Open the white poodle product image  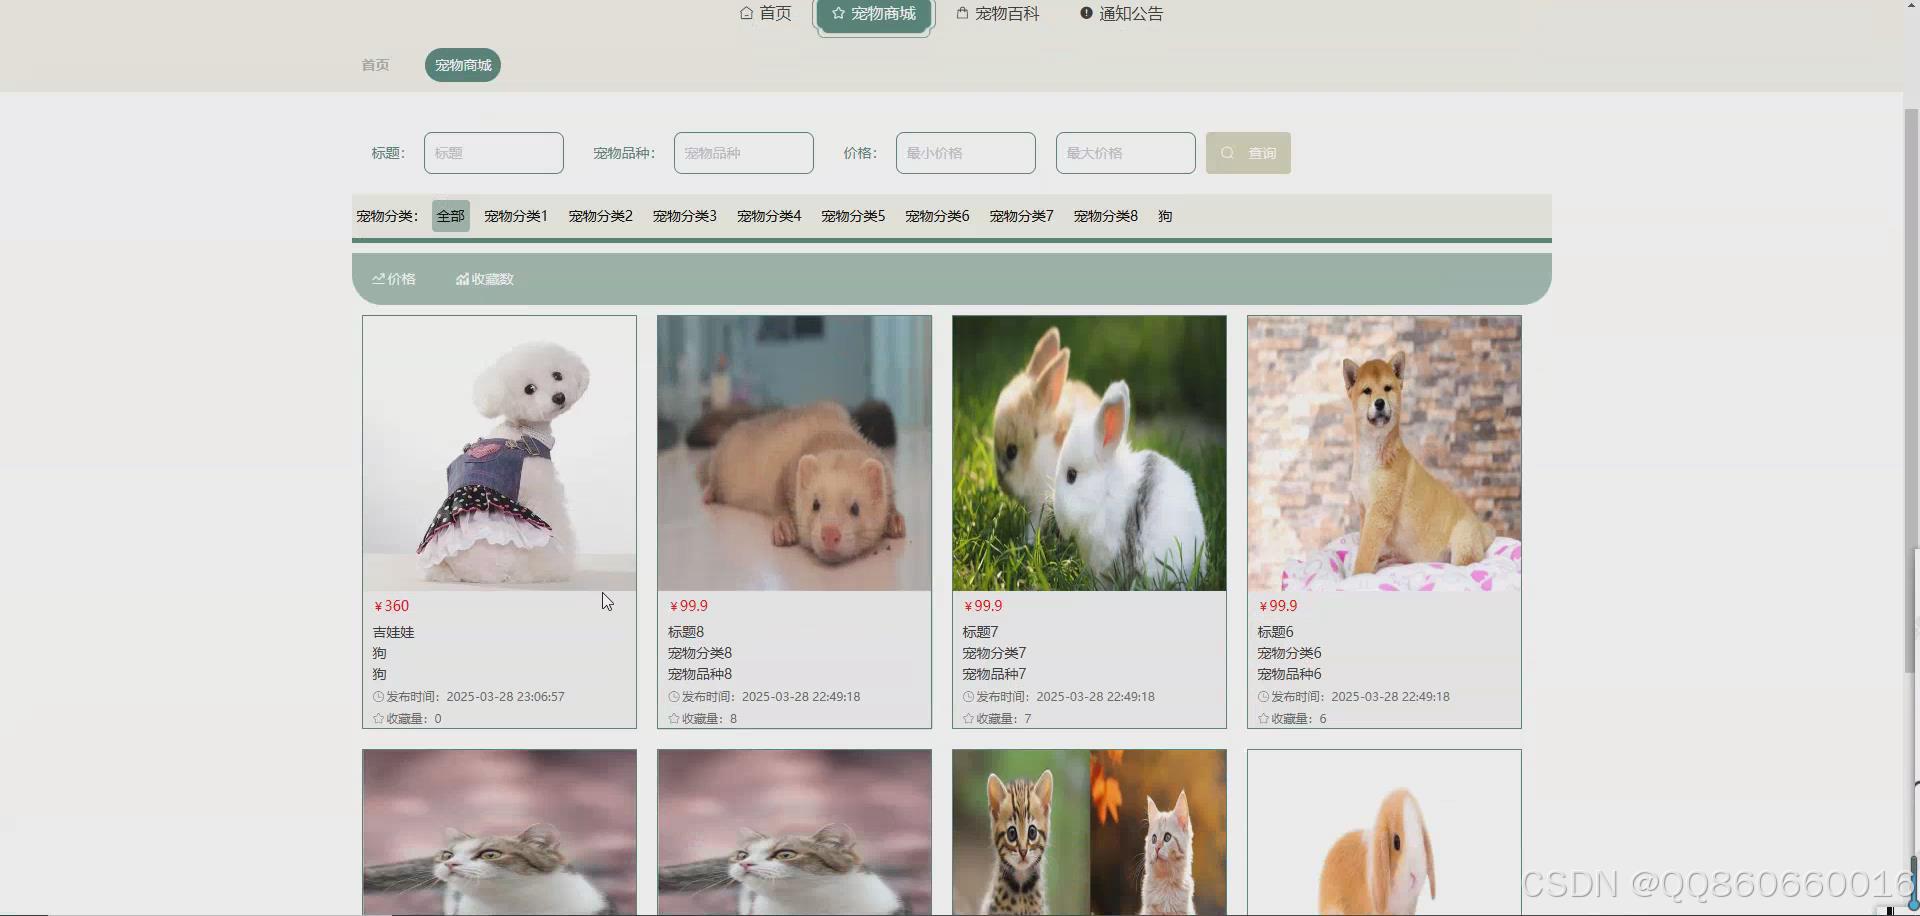499,453
